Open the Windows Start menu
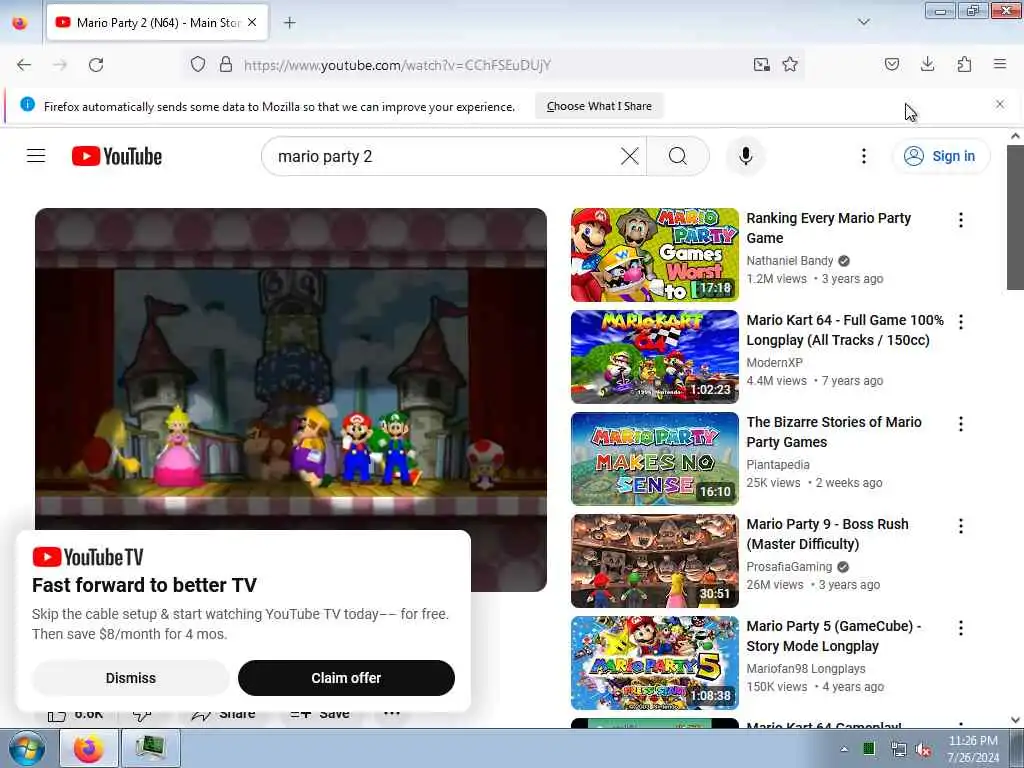Screen dimensions: 1024x768 click(x=26, y=748)
